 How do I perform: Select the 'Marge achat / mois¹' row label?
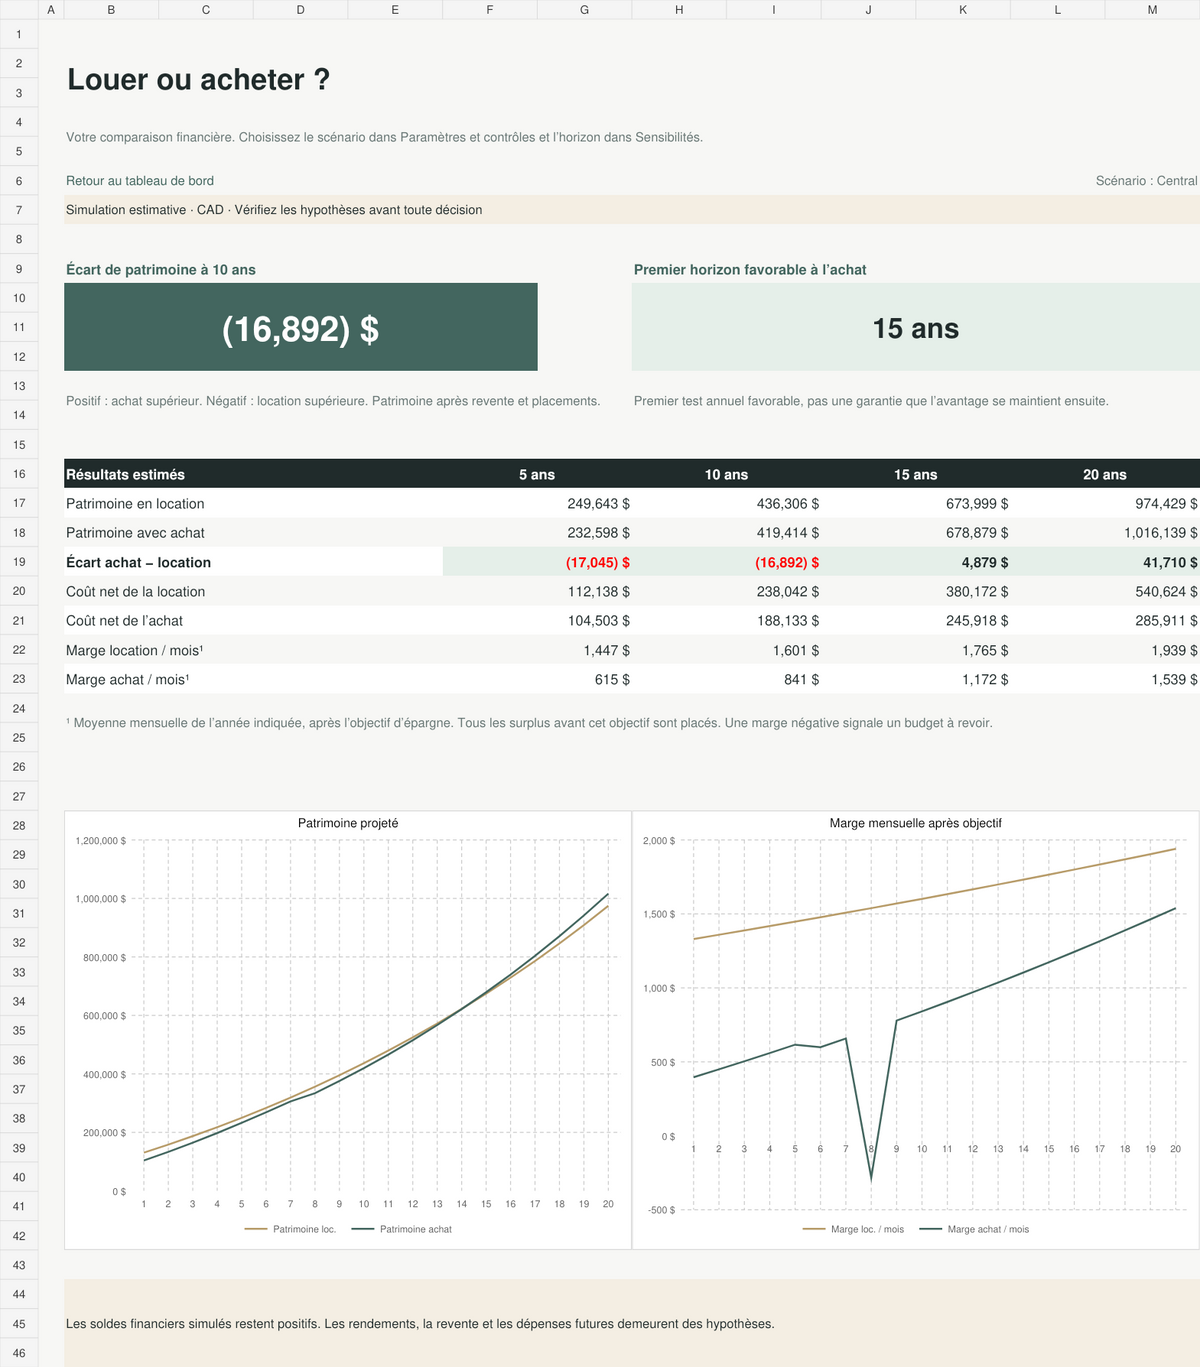[128, 679]
